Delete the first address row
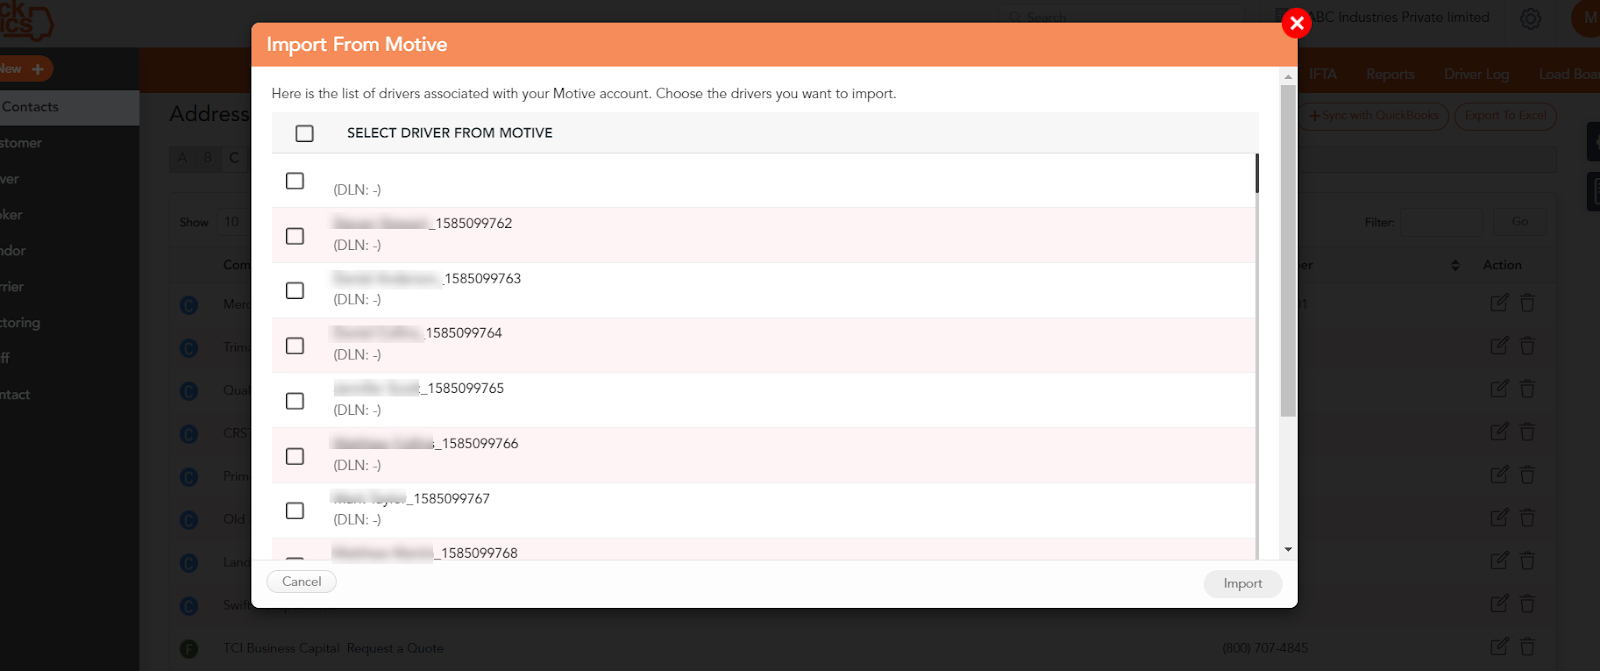Image resolution: width=1600 pixels, height=671 pixels. coord(1527,303)
